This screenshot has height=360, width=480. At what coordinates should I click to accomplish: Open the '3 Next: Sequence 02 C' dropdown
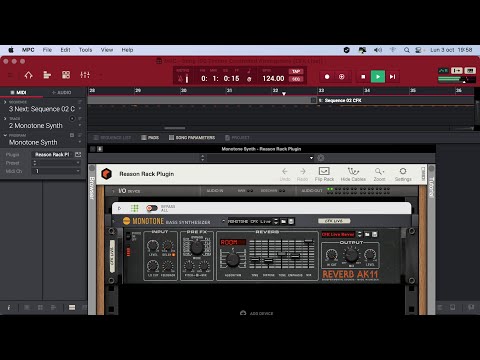coord(80,109)
